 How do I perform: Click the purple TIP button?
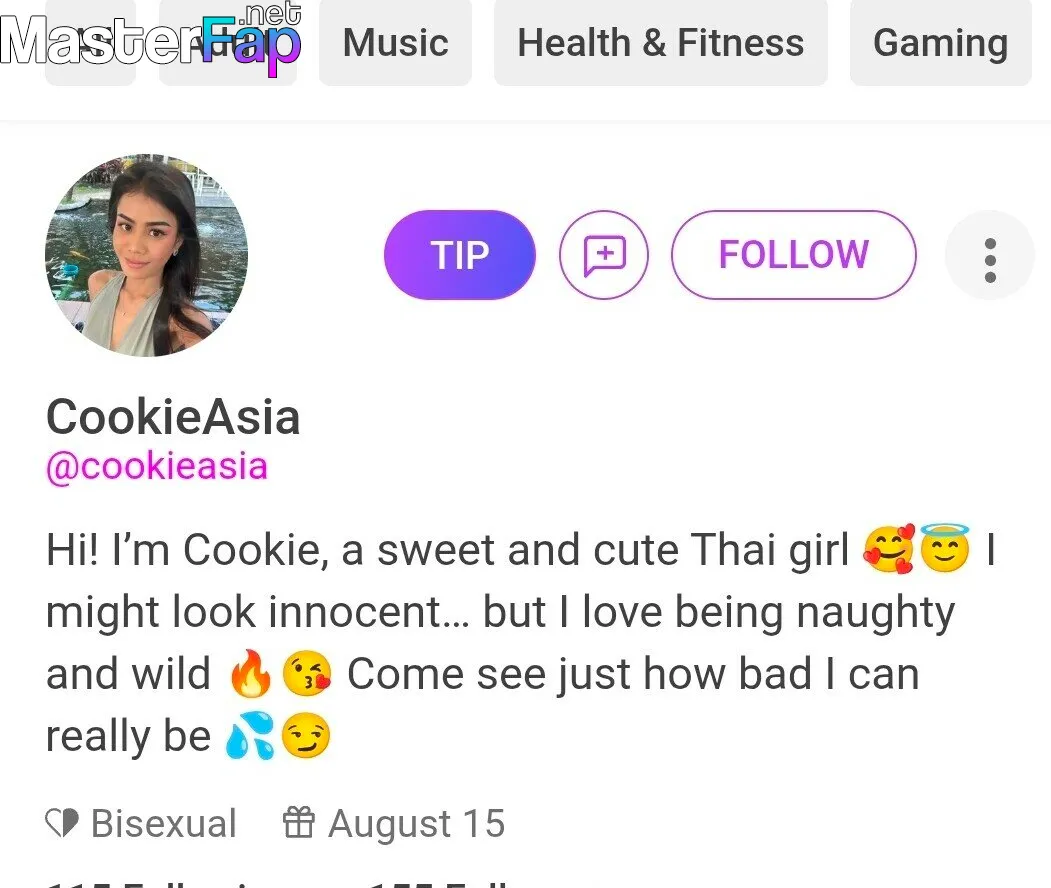[460, 255]
